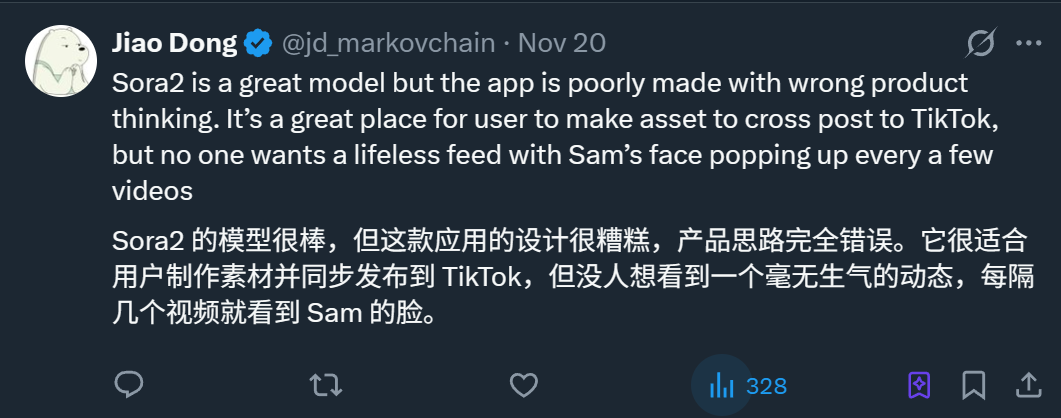Screen dimensions: 1061x418
Task: Click the purple sparkle bookmark icon
Action: [x=919, y=385]
